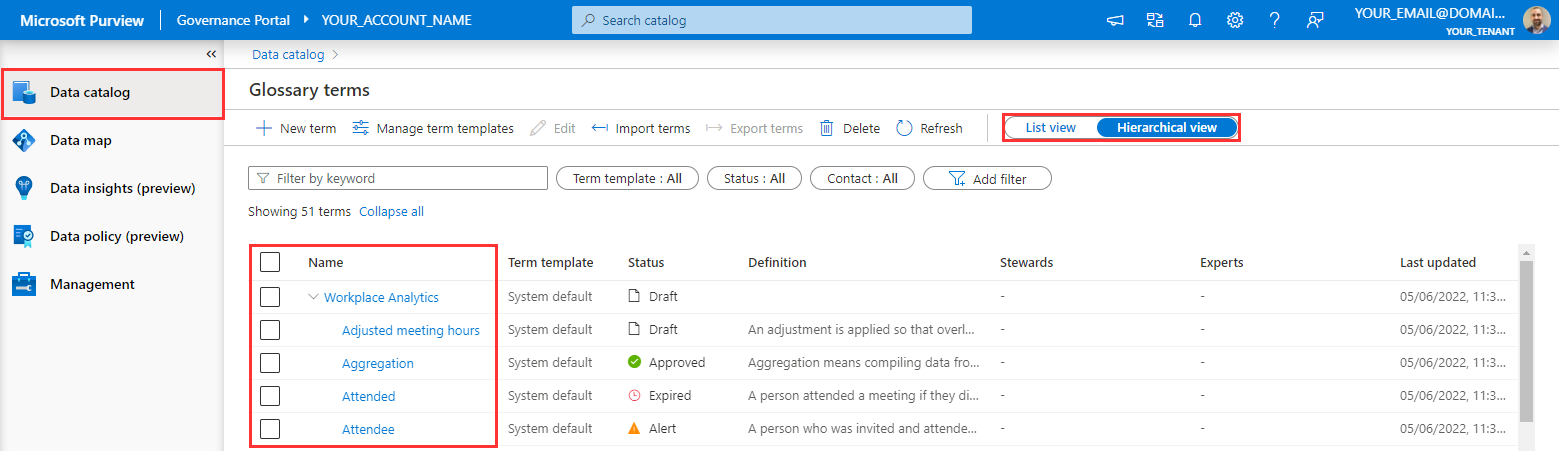1559x451 pixels.
Task: Open the Data catalog breadcrumb link
Action: (288, 55)
